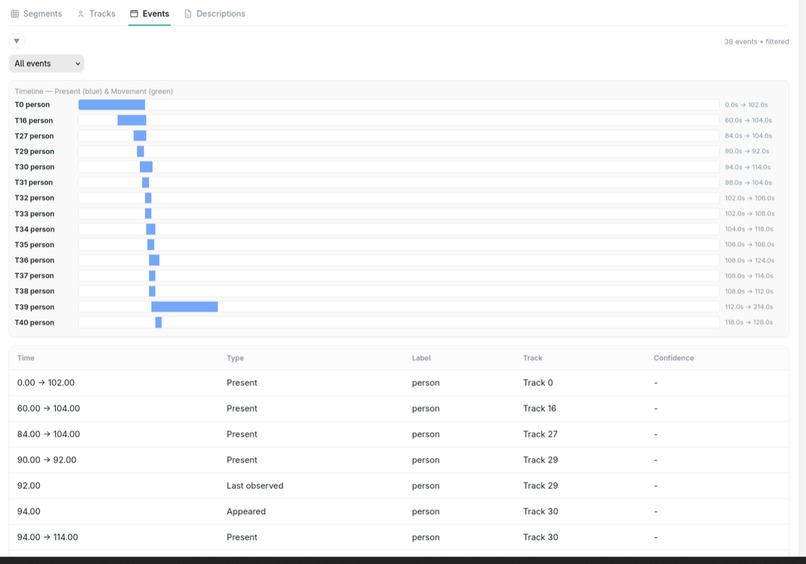Click the T32 person timeline bar
This screenshot has height=564, width=806.
pos(148,198)
